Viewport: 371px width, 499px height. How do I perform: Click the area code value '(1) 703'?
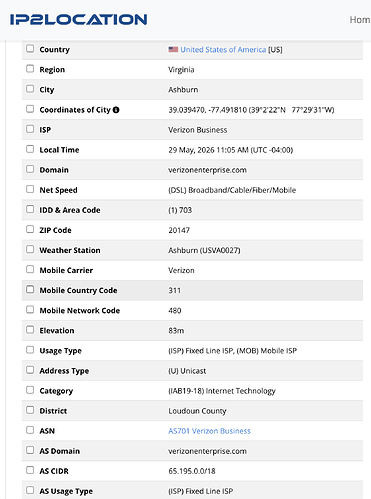(x=180, y=210)
